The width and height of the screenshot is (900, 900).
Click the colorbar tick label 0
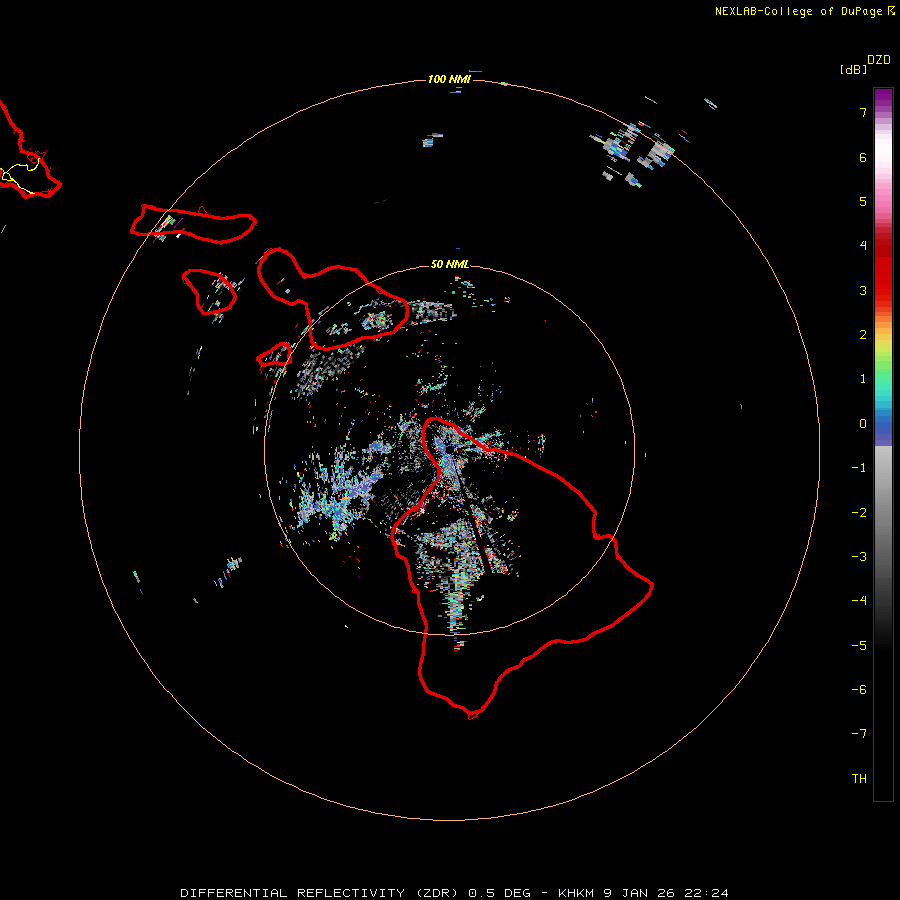(x=863, y=424)
